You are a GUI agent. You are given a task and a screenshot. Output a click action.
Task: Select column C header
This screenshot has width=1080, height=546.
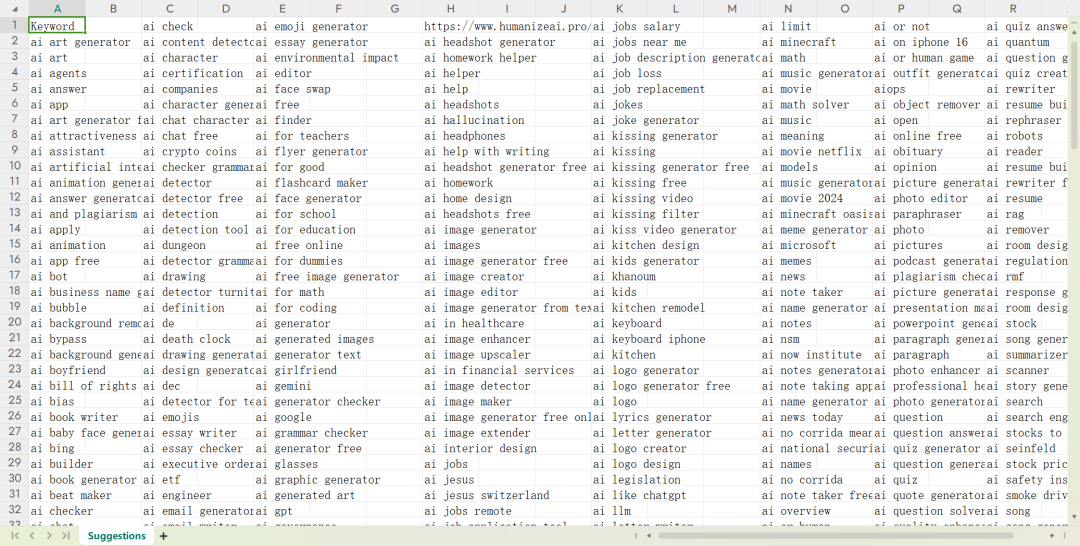(x=169, y=9)
